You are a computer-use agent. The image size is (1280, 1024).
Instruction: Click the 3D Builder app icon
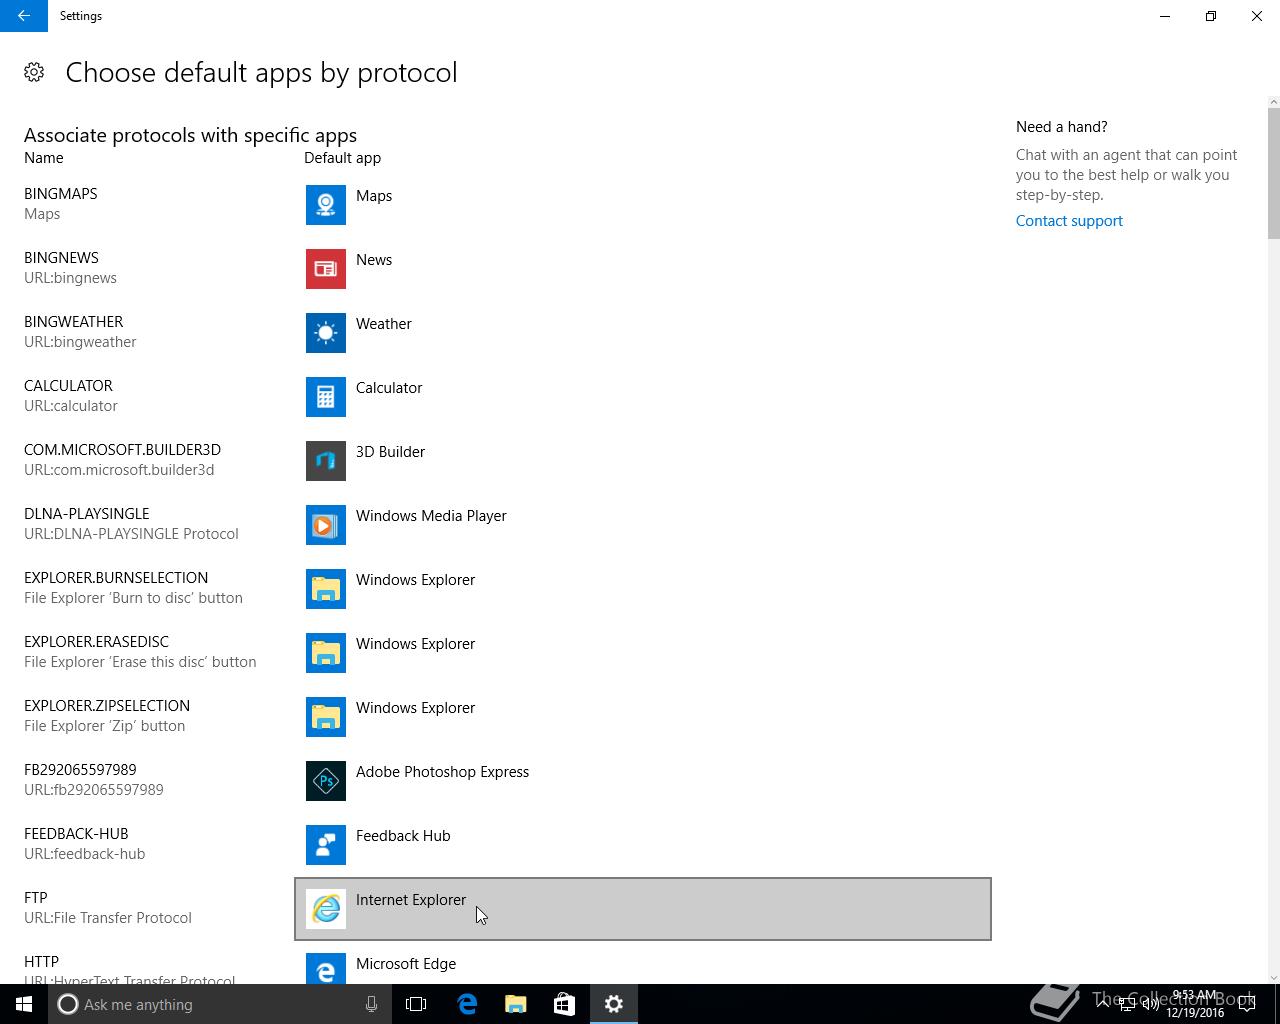tap(326, 461)
